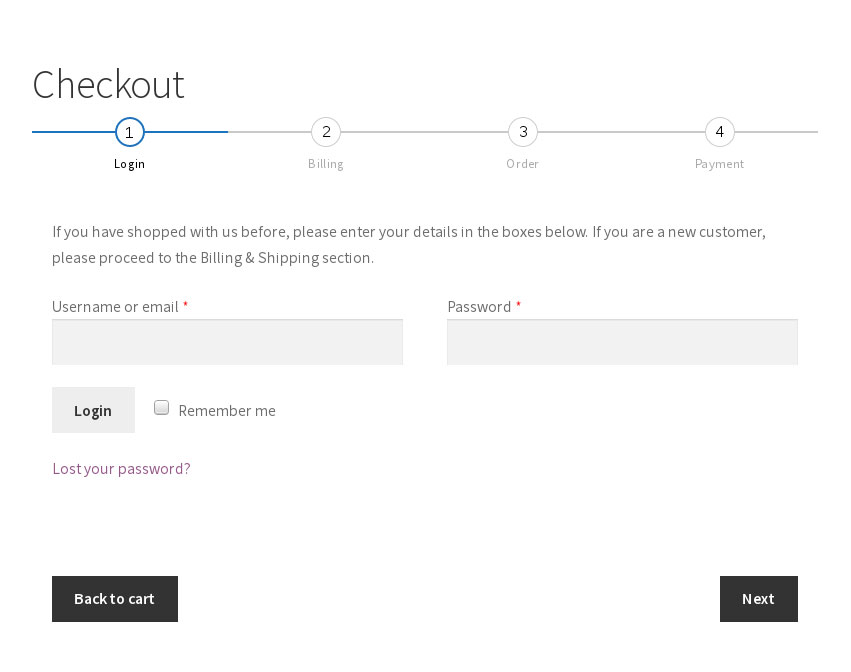
Task: Select the step 4 circle in the progress bar
Action: click(x=719, y=132)
